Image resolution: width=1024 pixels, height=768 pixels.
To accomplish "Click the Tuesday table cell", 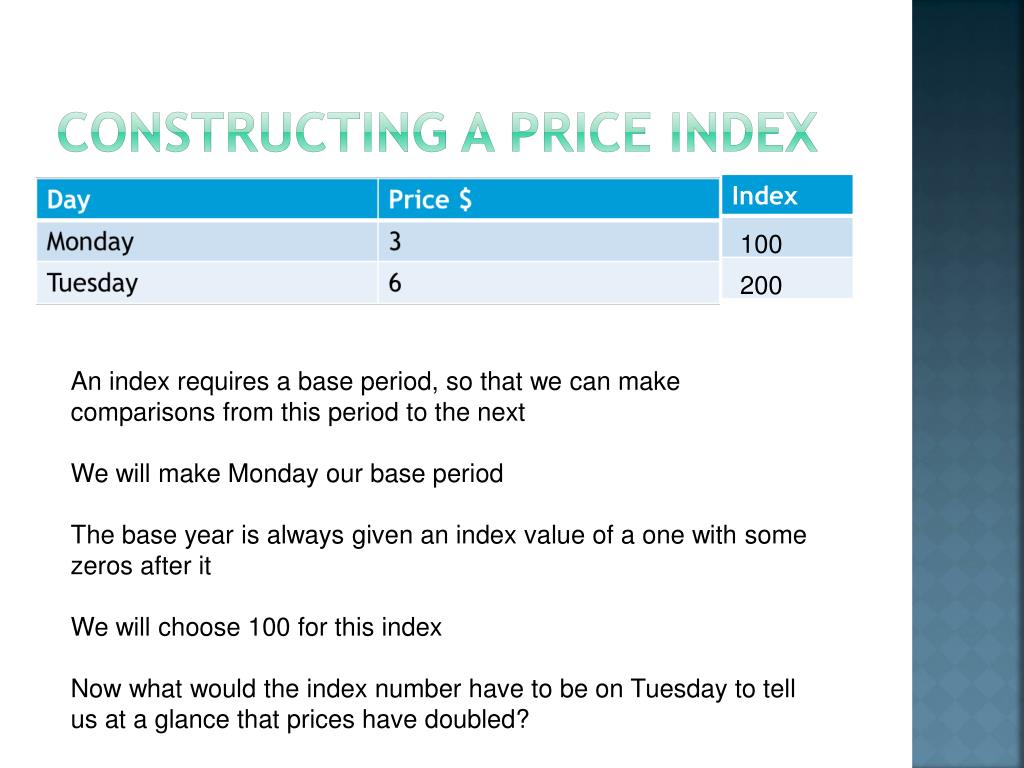I will (207, 283).
